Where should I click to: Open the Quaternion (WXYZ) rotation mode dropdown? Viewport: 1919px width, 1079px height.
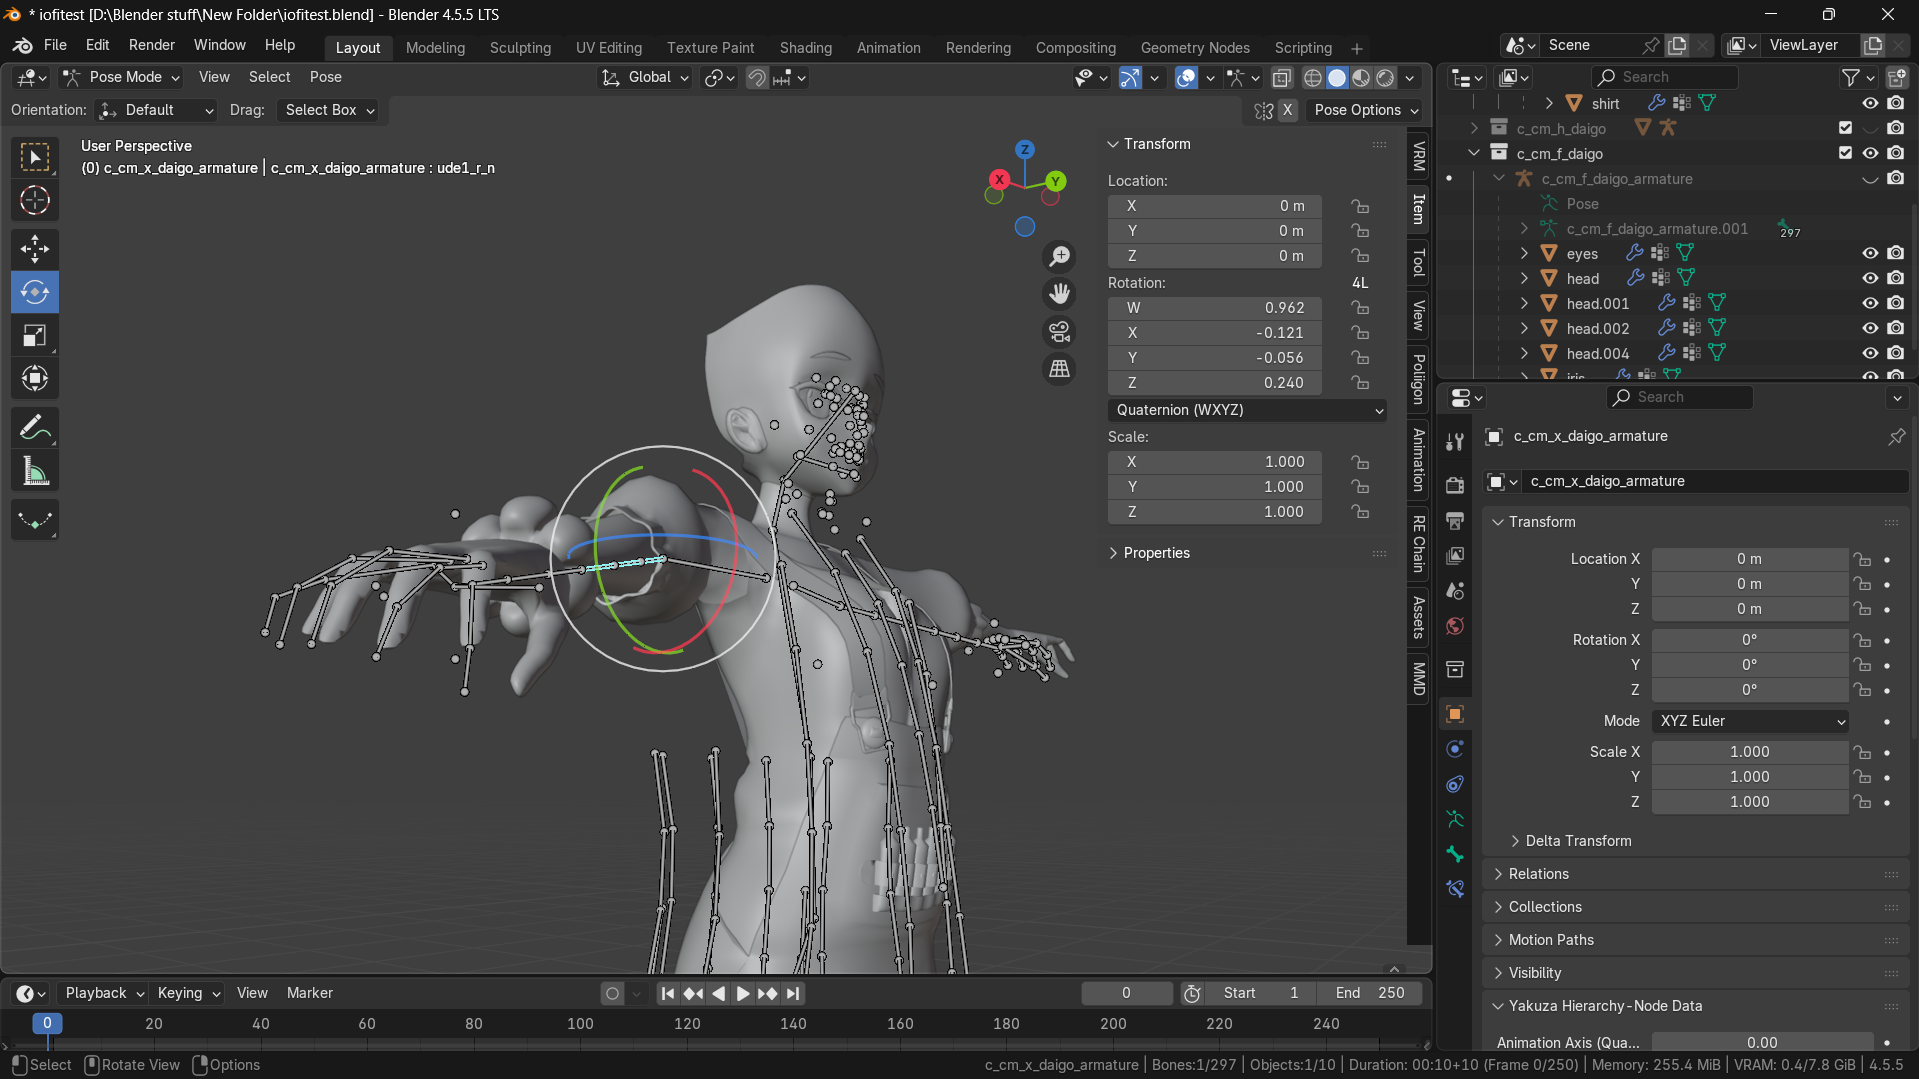click(1247, 410)
